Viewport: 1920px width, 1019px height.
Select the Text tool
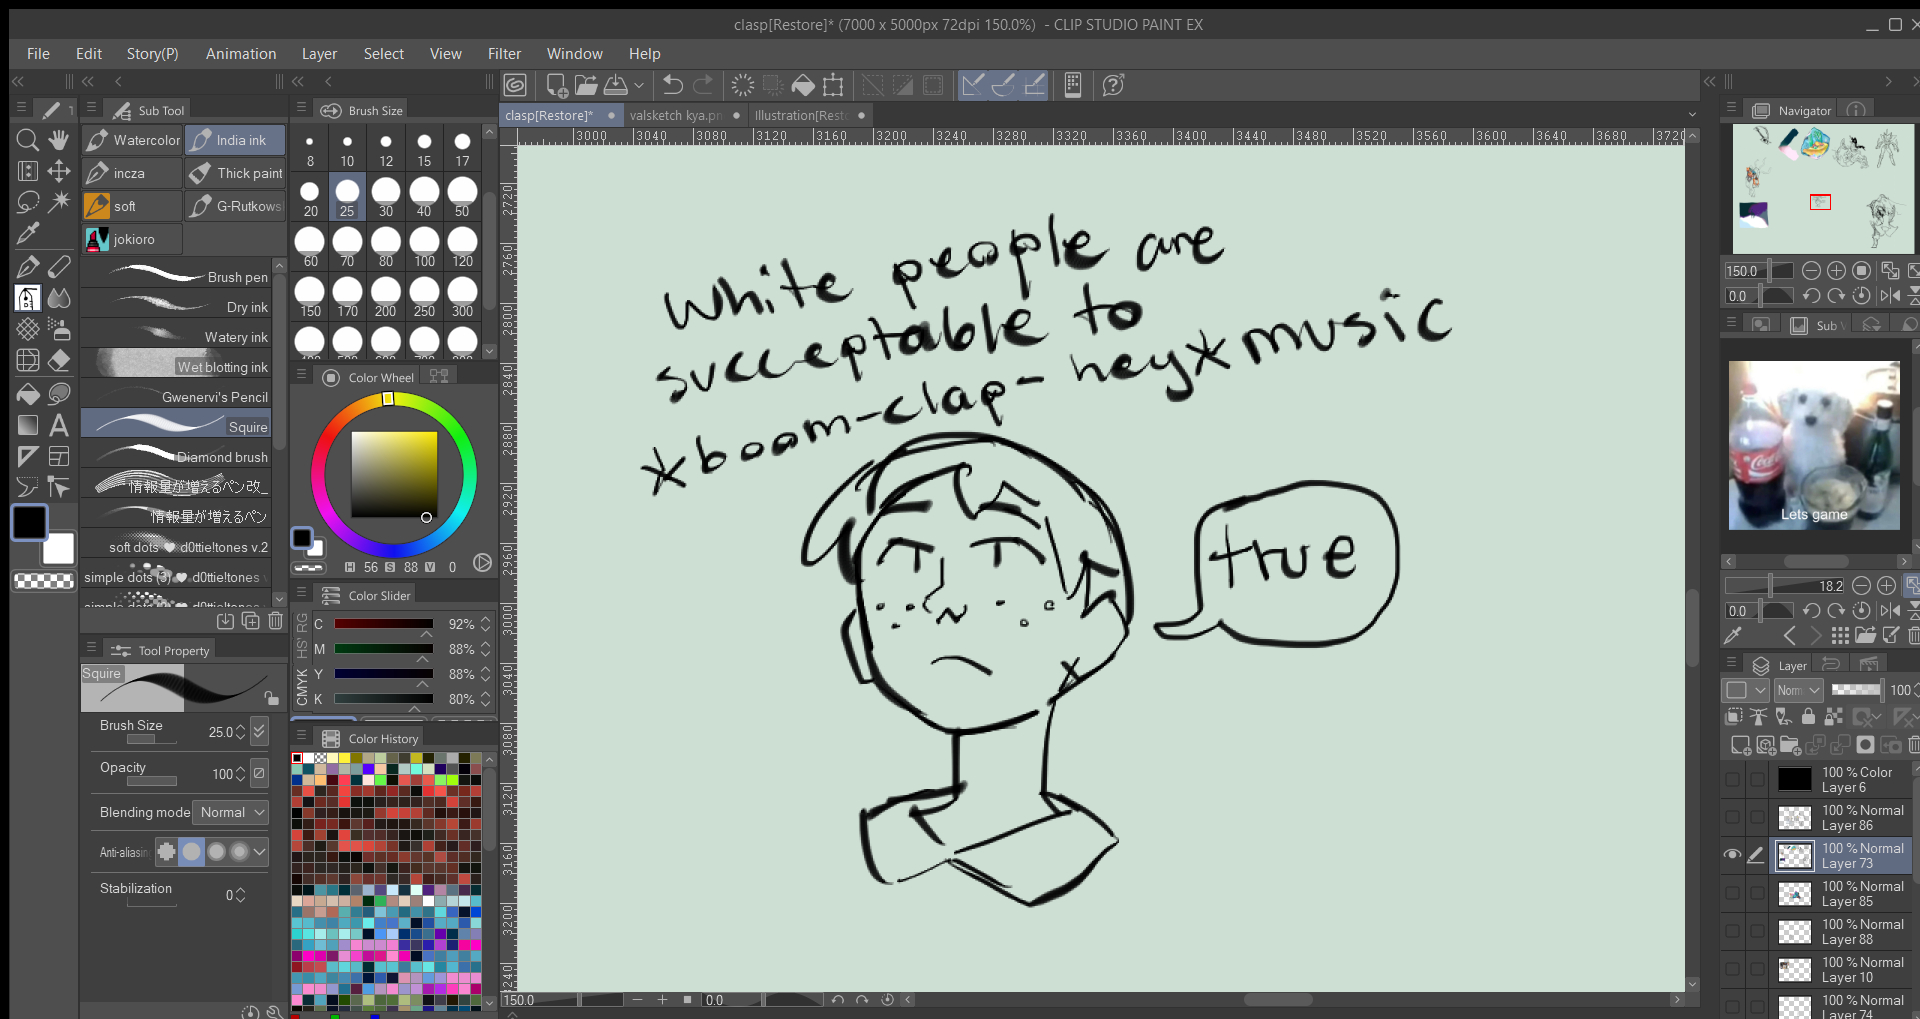[x=59, y=426]
